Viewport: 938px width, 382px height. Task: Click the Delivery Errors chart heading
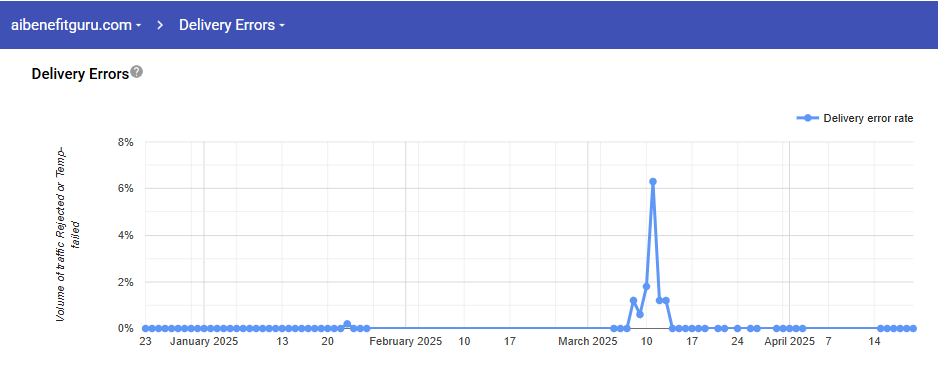pos(80,74)
